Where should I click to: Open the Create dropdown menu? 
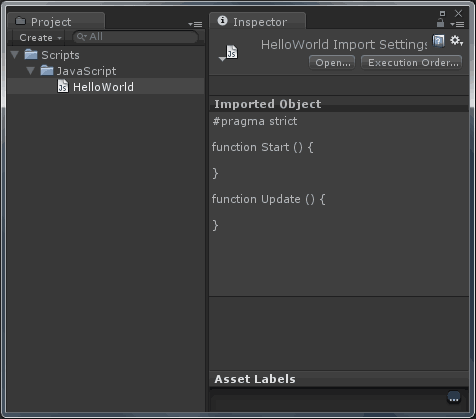40,37
